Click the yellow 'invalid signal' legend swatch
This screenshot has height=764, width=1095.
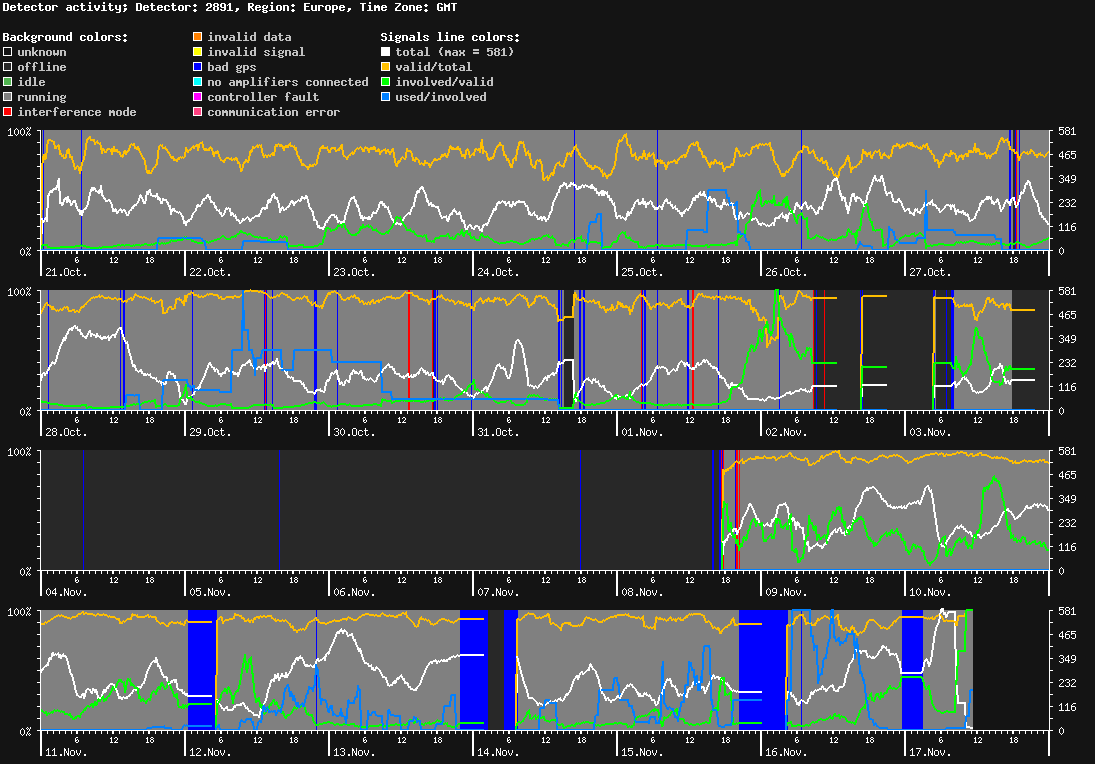pos(197,51)
